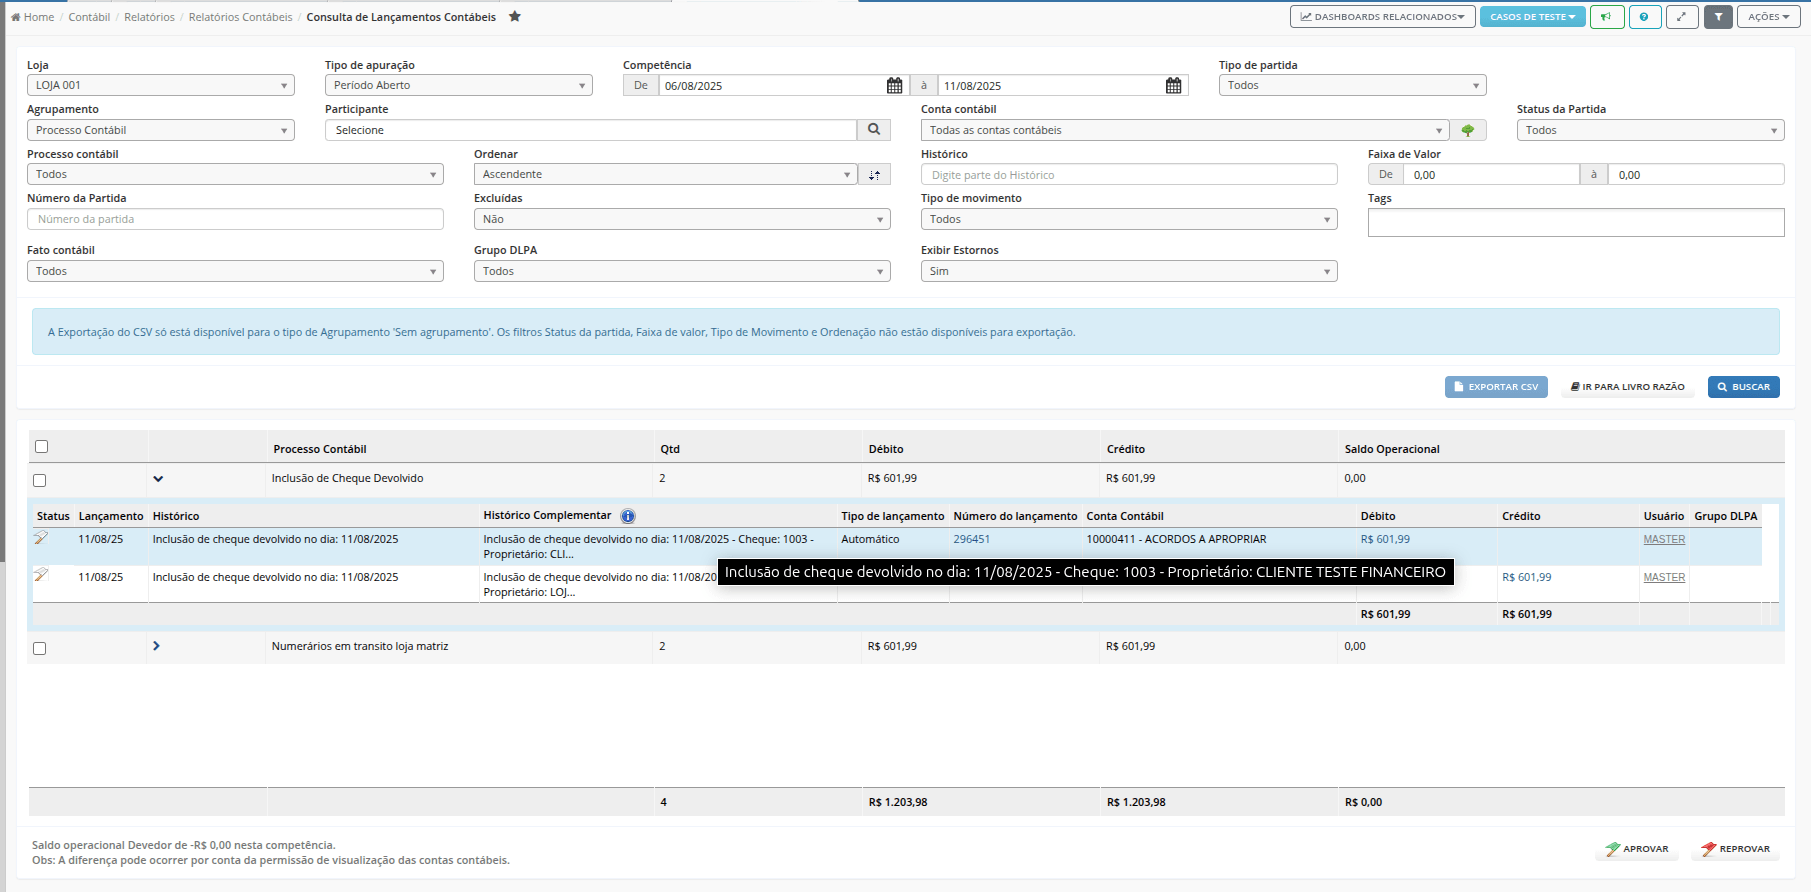
Task: Toggle fullscreen with the expand arrows button
Action: tap(1682, 17)
